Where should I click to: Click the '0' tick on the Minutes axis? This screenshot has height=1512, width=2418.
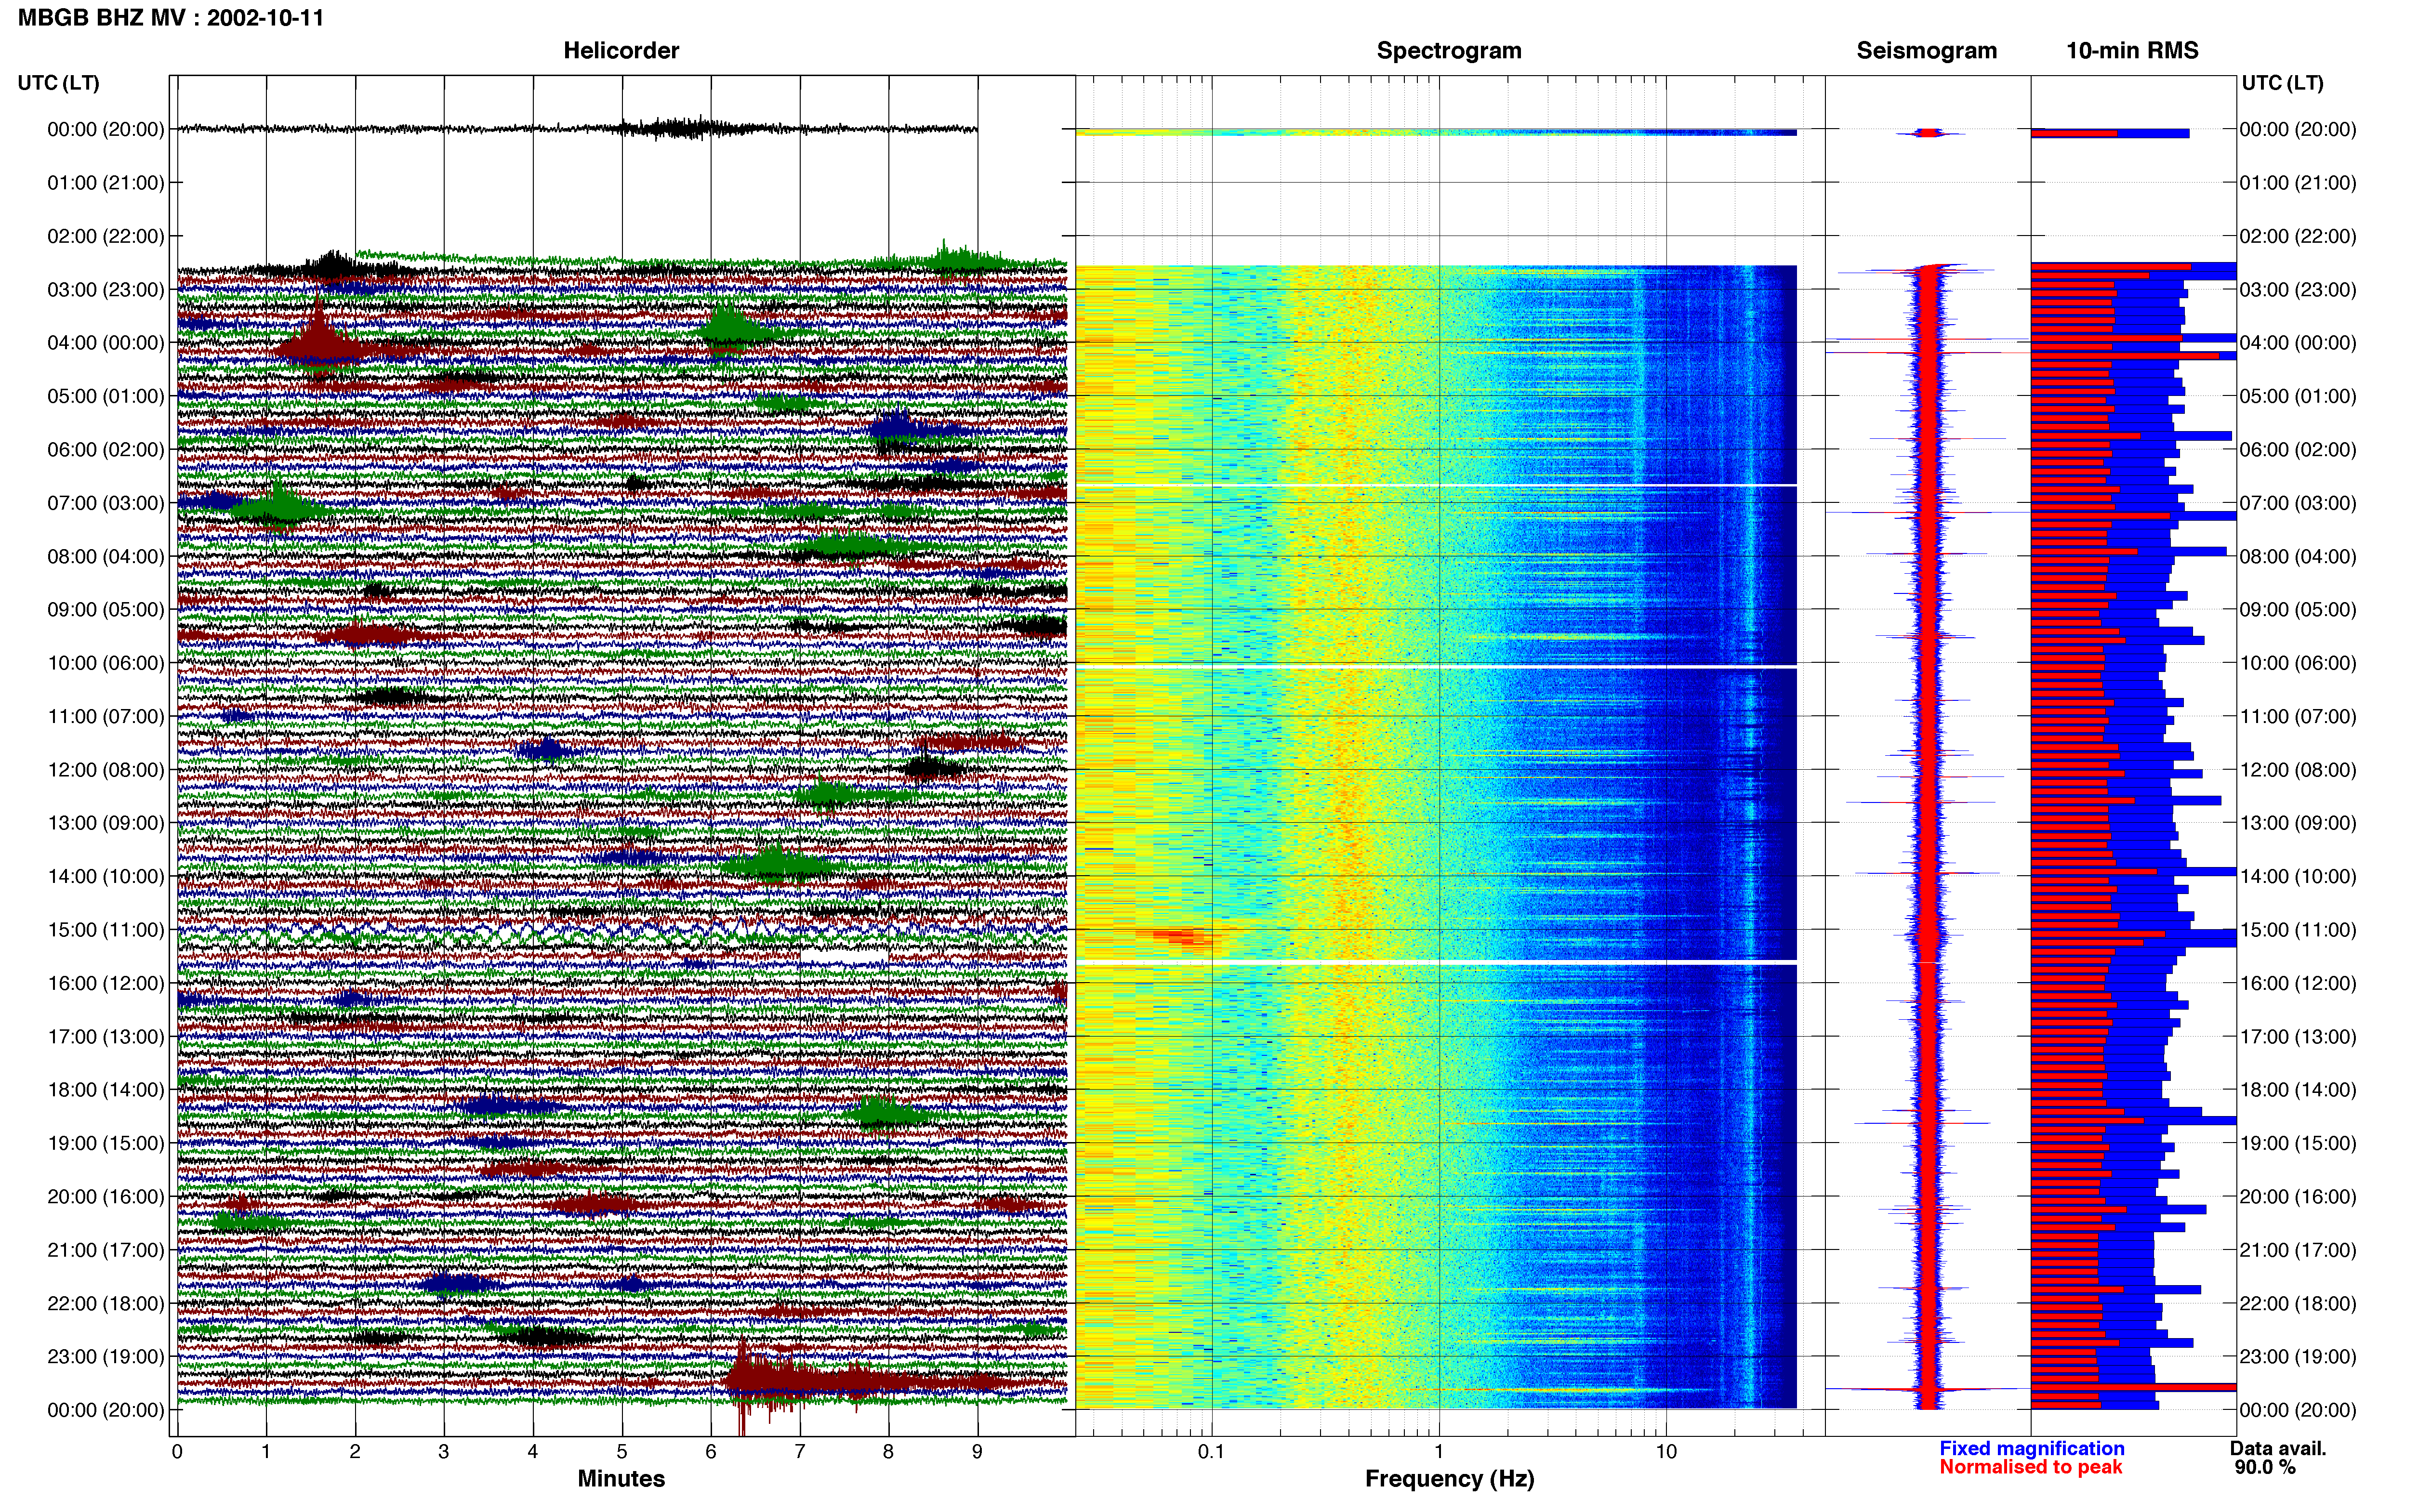[x=177, y=1451]
